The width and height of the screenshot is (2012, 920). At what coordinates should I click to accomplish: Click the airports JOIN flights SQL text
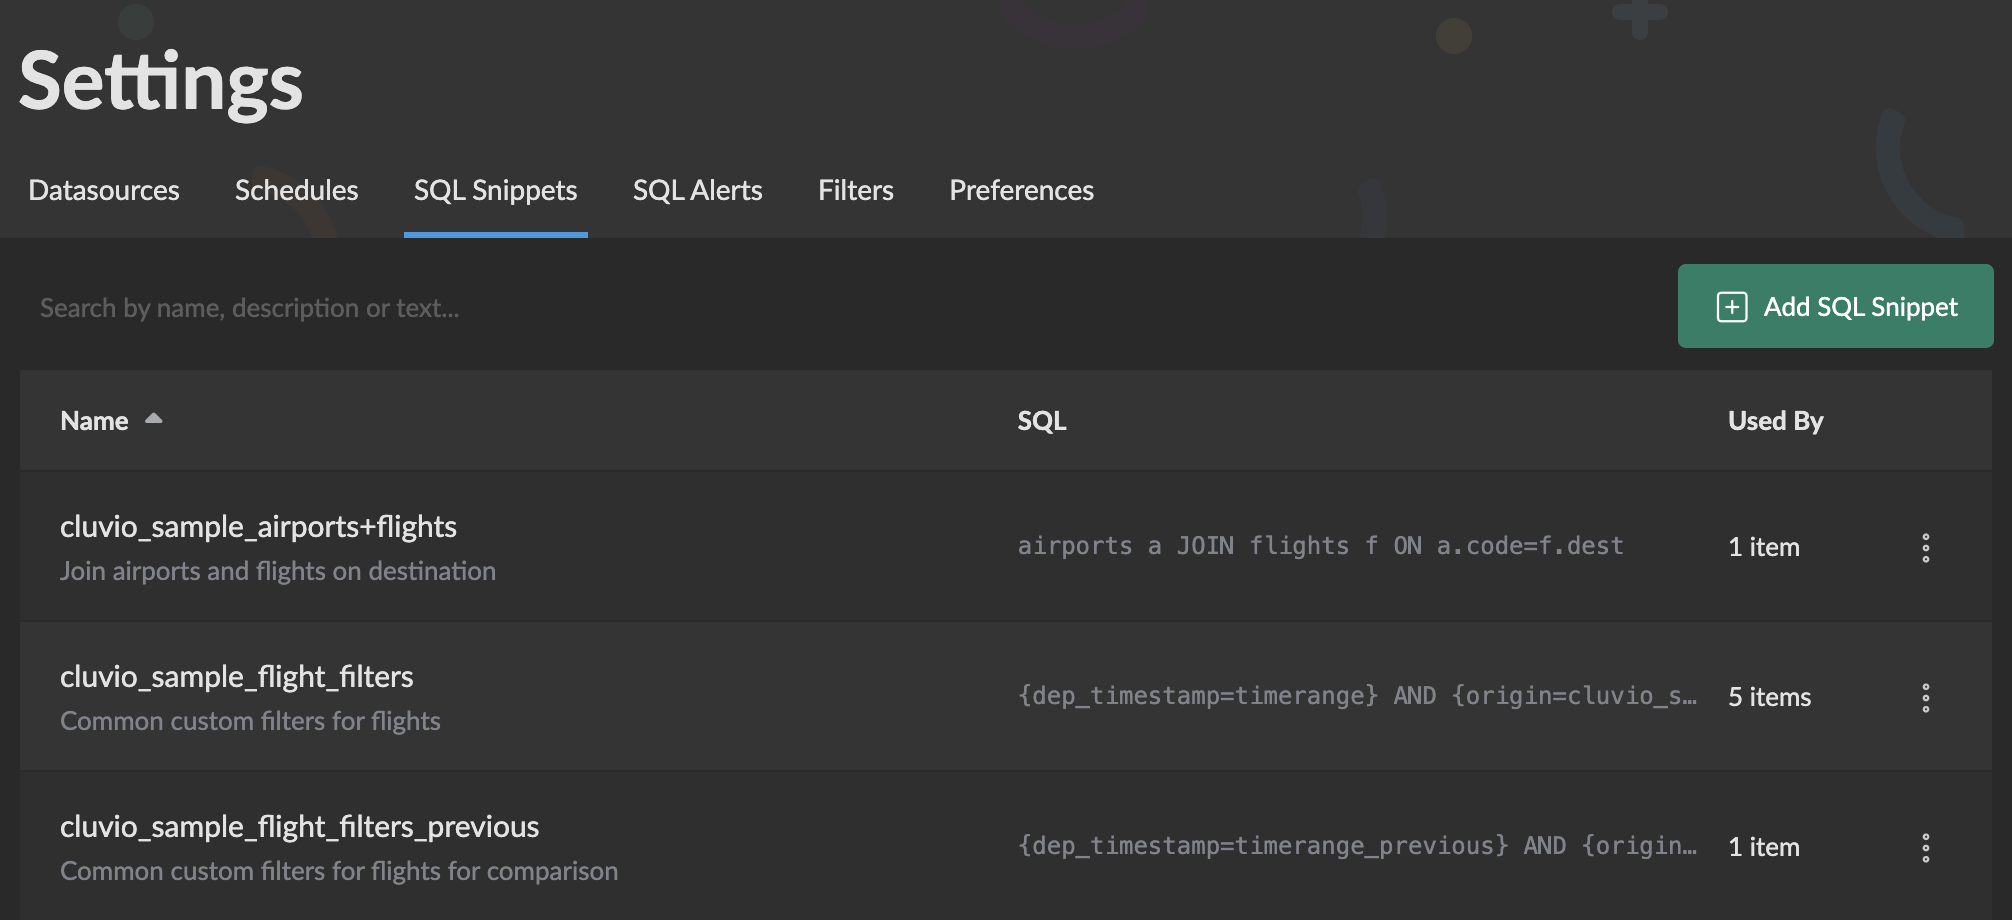click(x=1320, y=546)
